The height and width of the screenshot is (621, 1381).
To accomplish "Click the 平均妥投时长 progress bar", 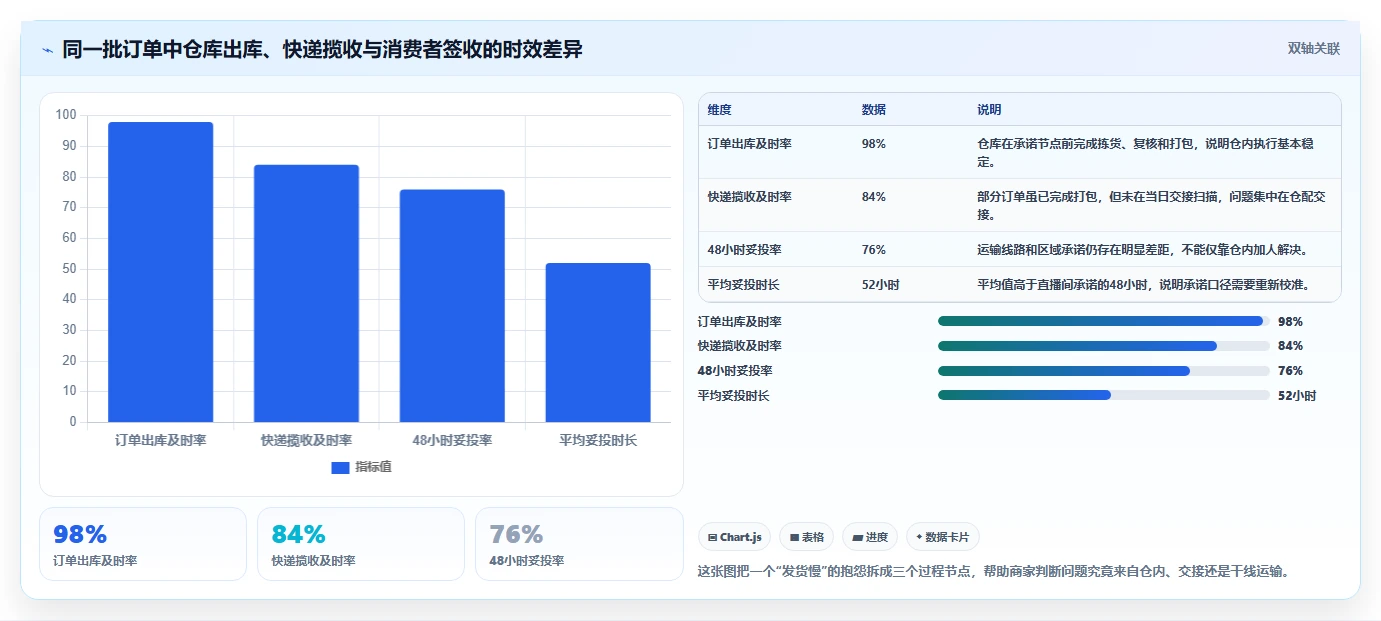I will 1104,395.
